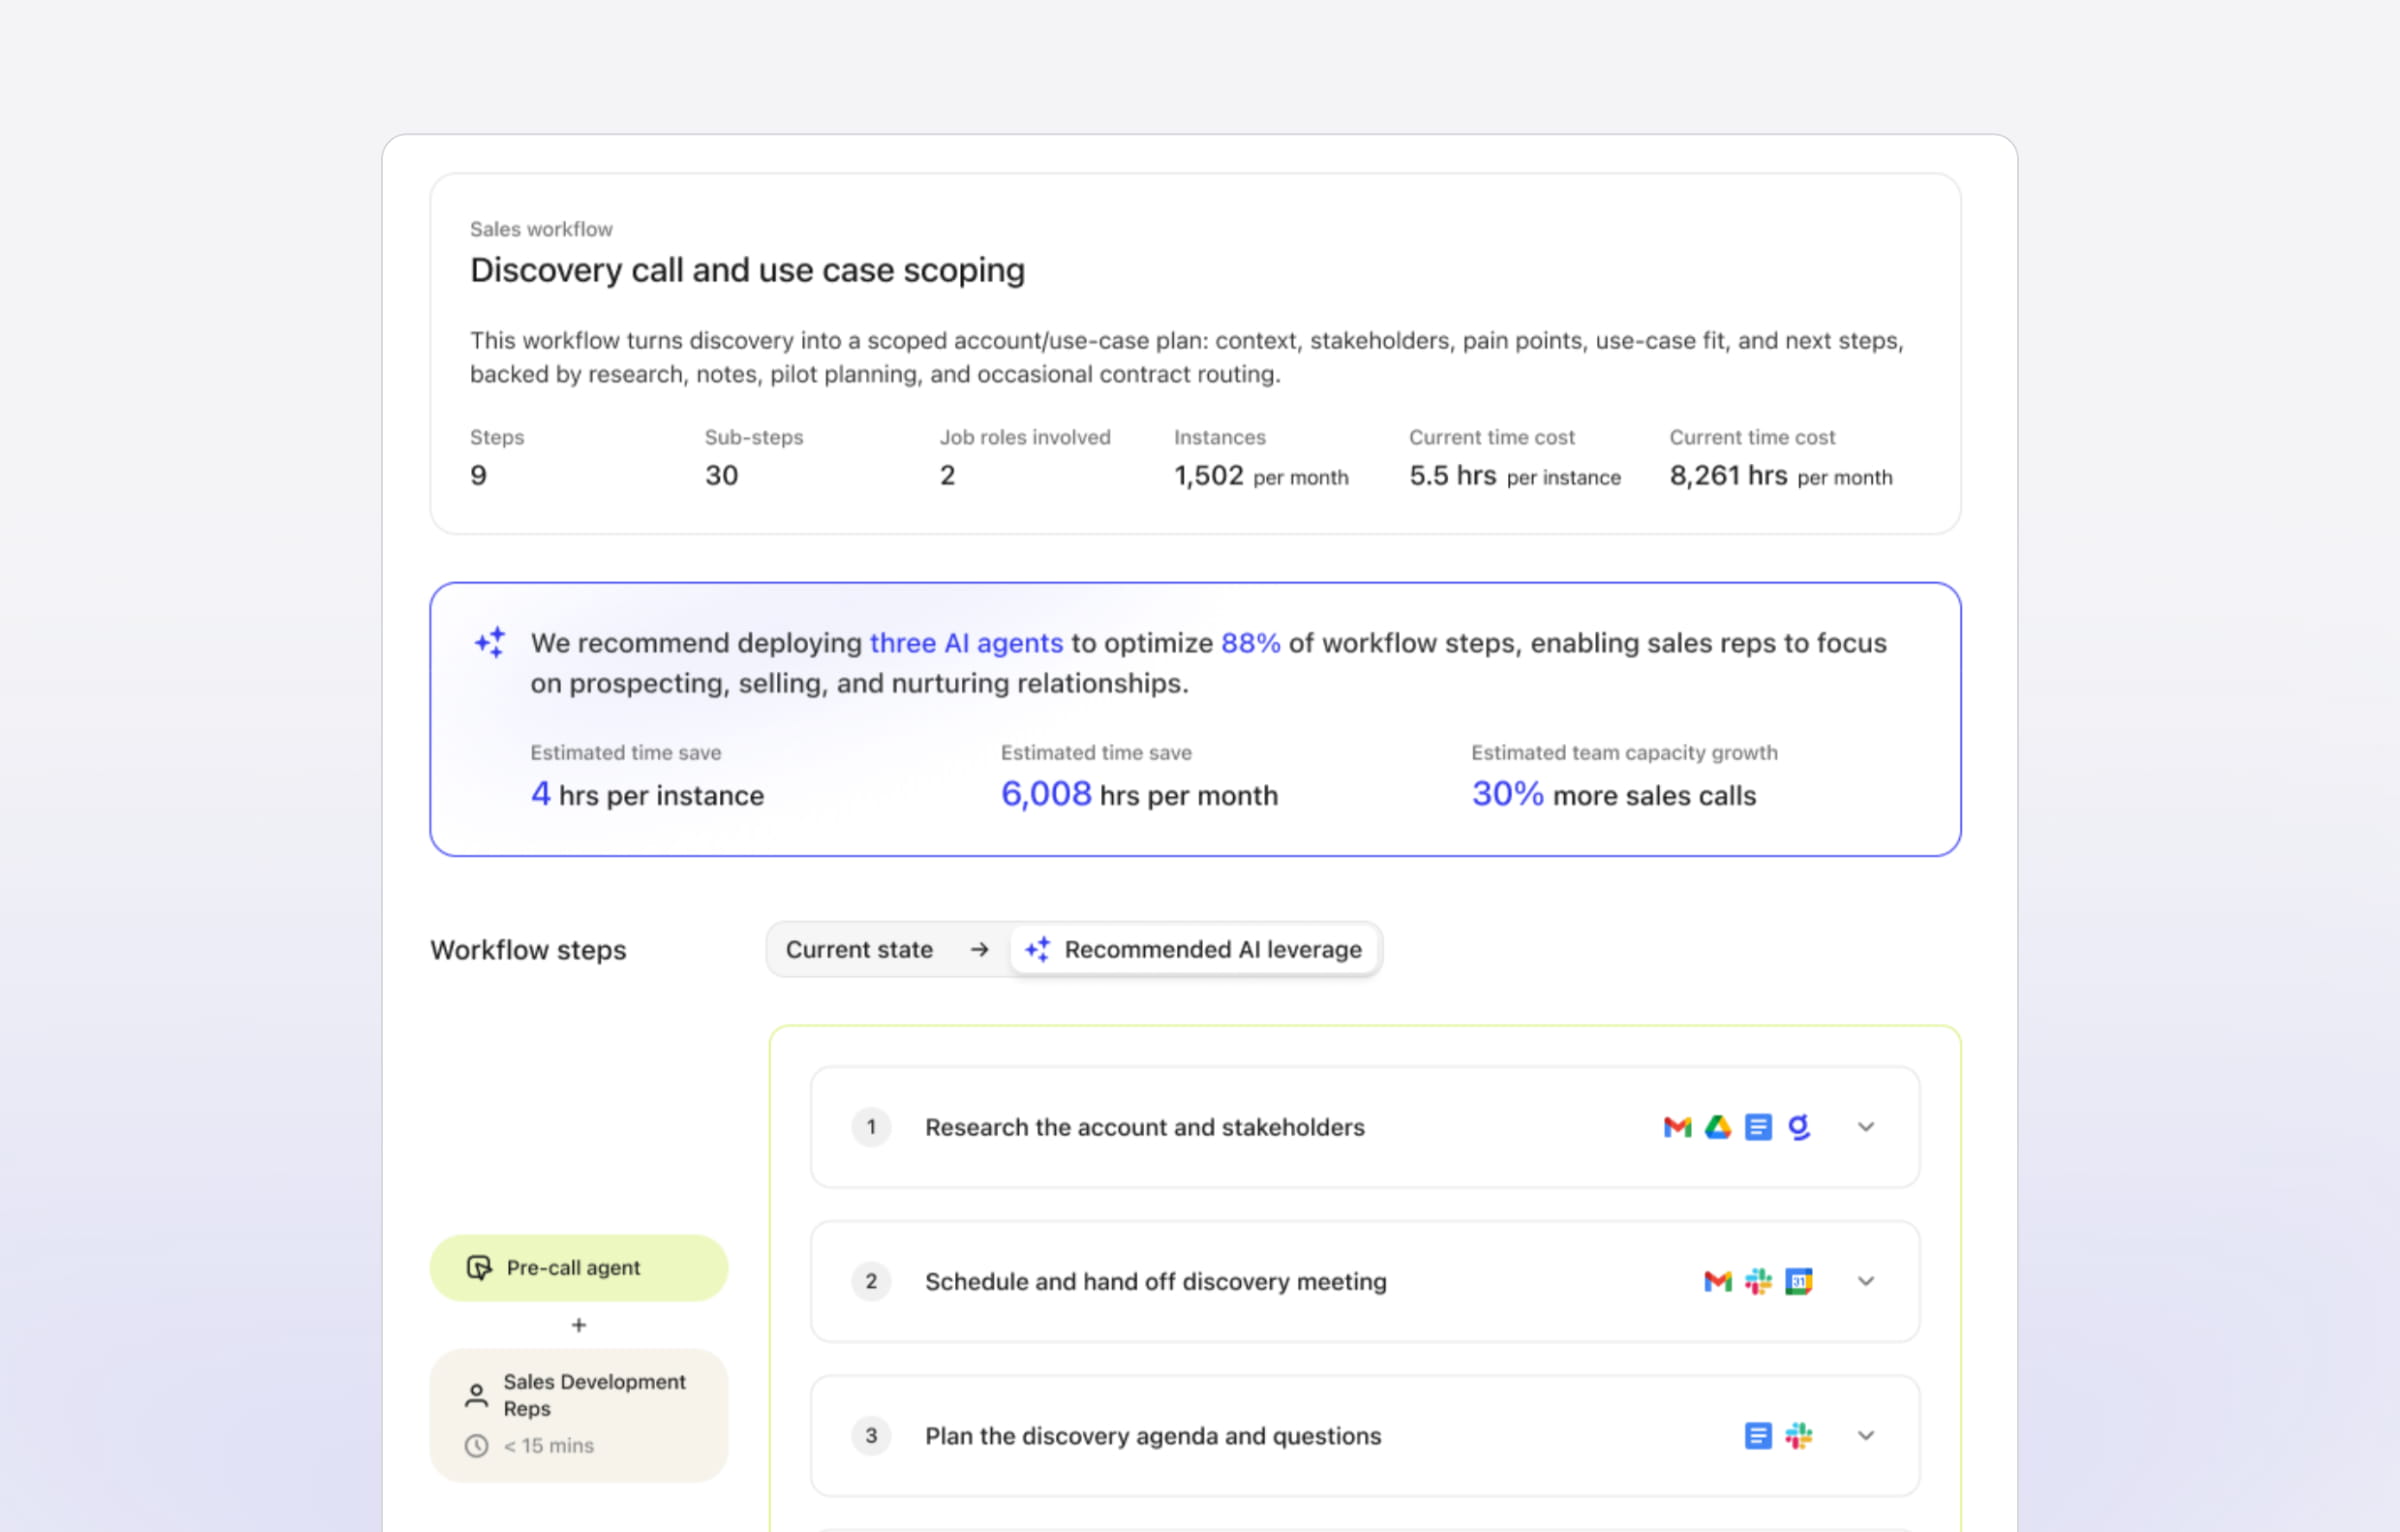
Task: Click the highlighted 88% figure
Action: click(x=1251, y=643)
